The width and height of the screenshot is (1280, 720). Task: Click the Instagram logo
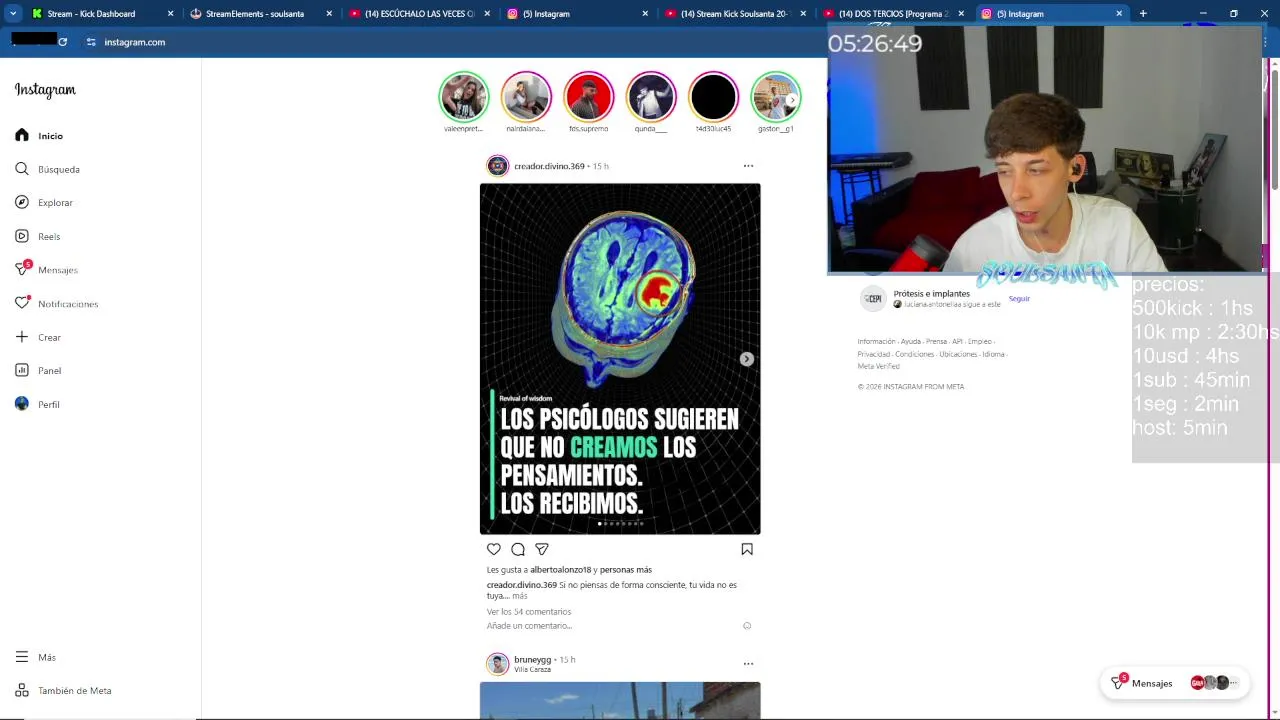tap(45, 90)
